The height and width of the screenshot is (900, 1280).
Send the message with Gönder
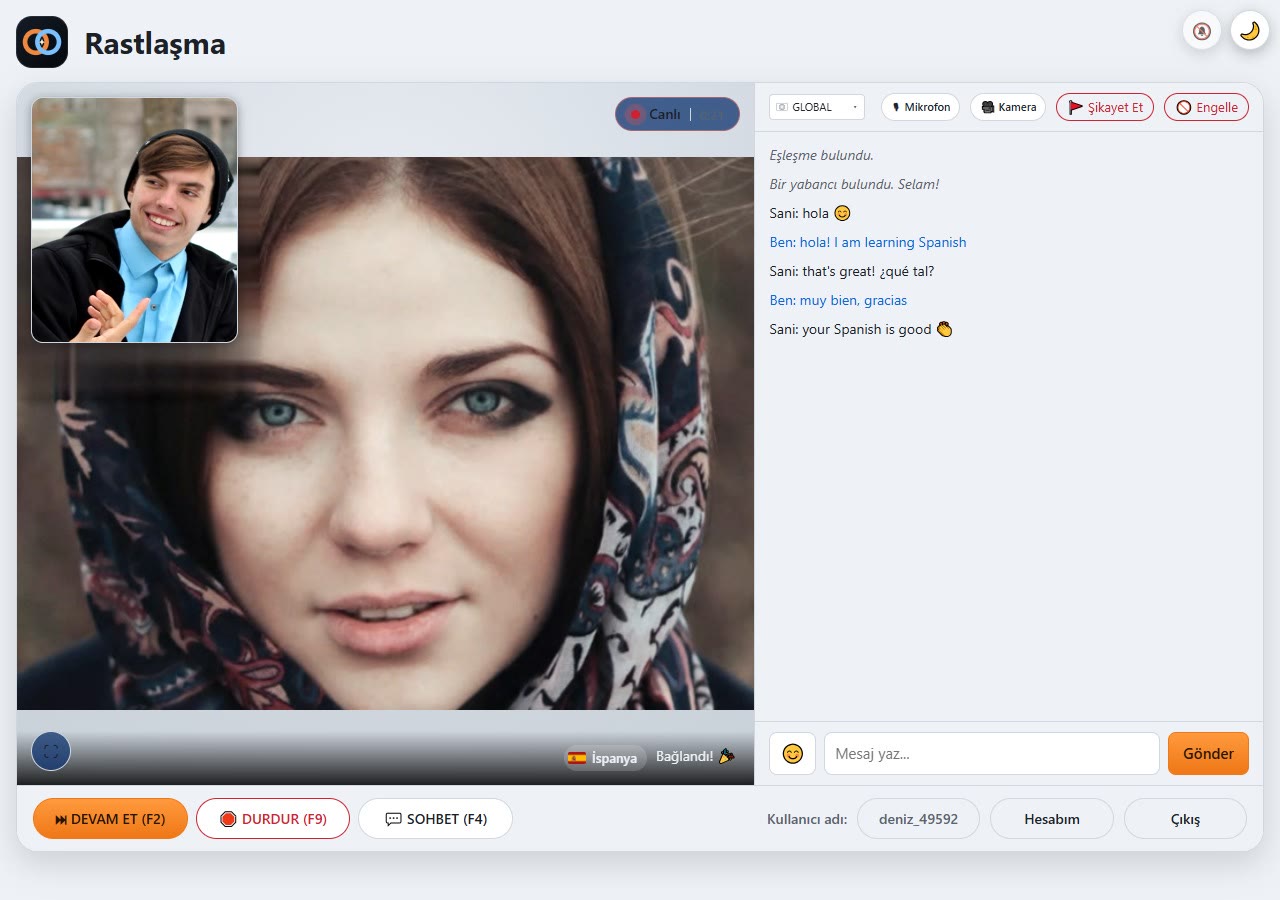click(x=1208, y=754)
